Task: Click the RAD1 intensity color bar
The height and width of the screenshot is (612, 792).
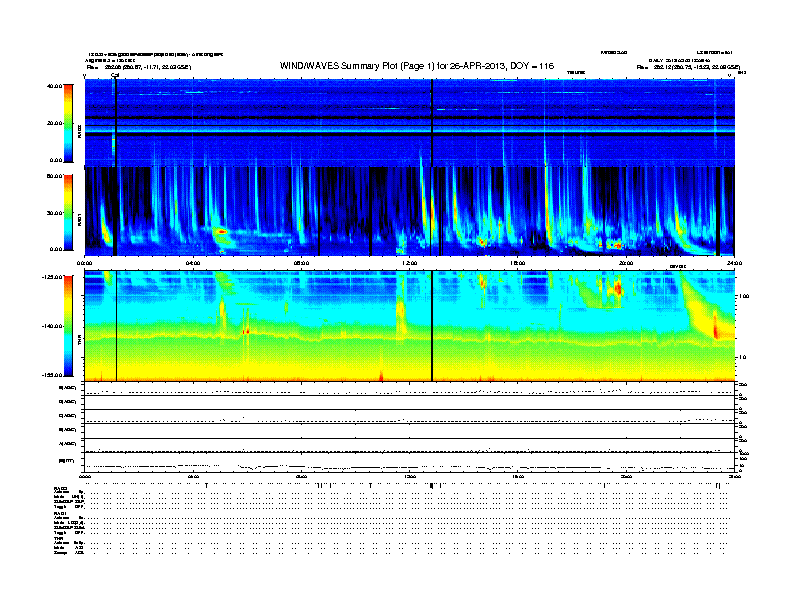Action: point(68,213)
